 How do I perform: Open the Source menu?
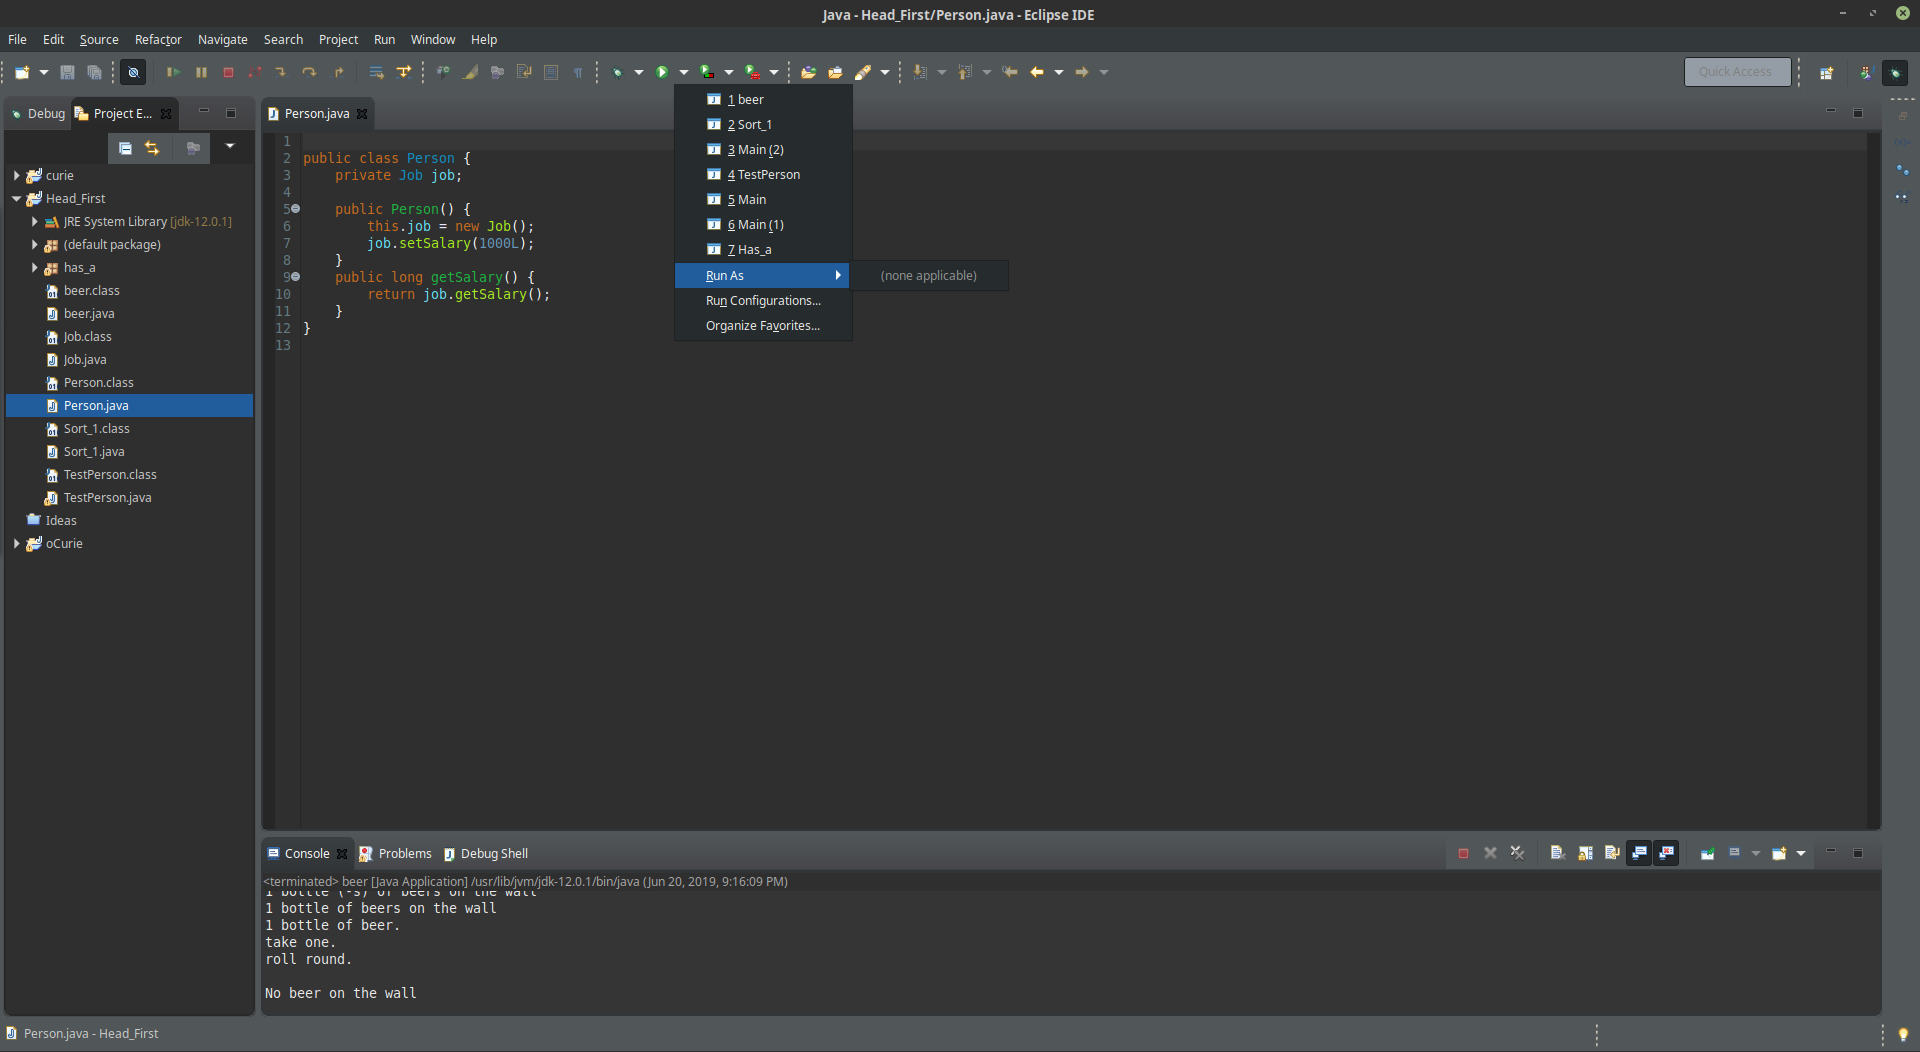coord(99,40)
